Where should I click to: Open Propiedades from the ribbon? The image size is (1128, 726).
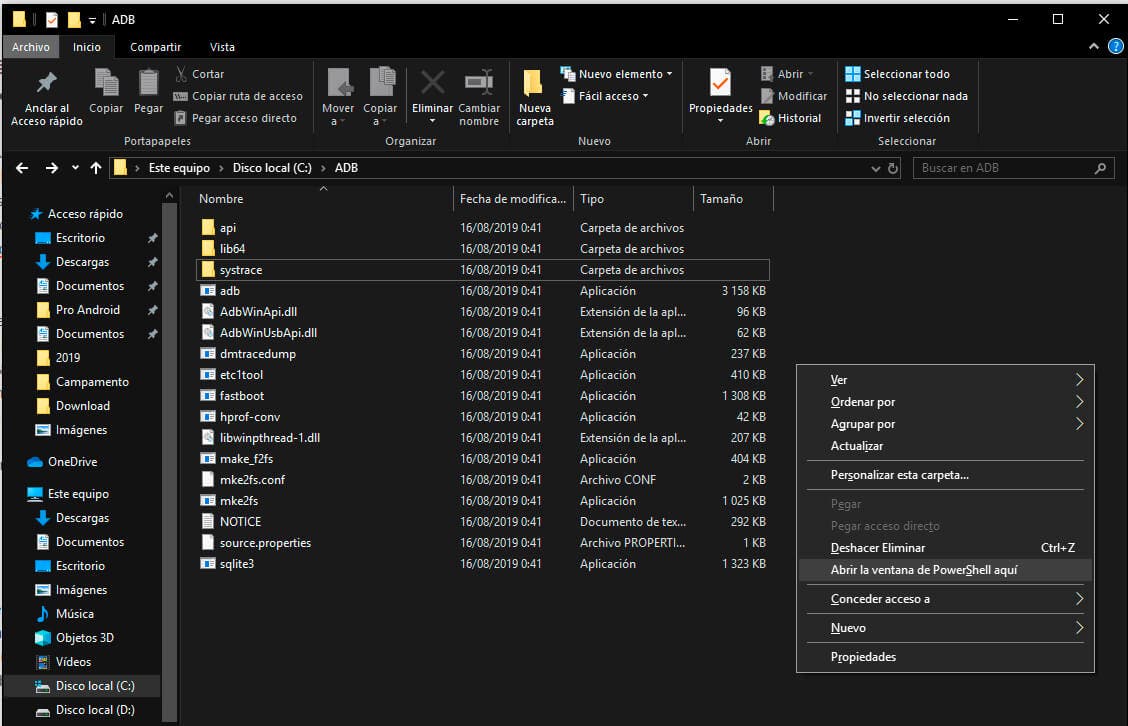pos(720,84)
